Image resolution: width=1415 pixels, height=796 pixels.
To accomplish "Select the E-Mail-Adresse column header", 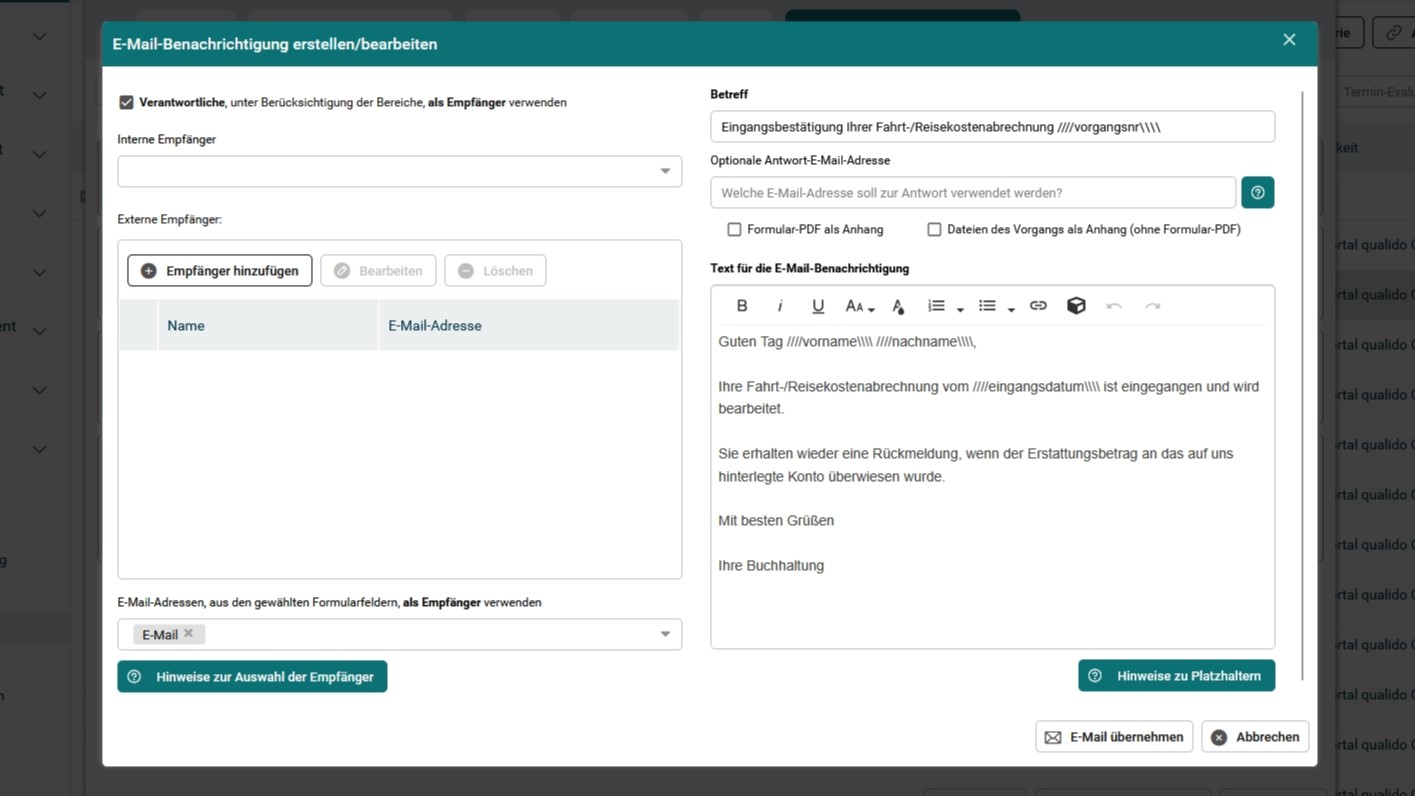I will coord(529,325).
